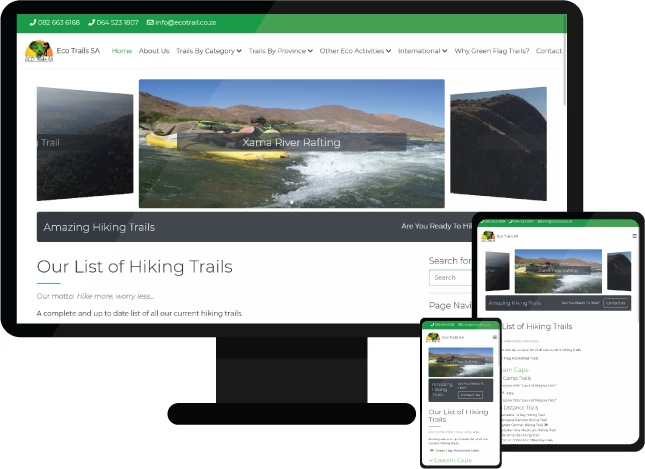The height and width of the screenshot is (469, 645).
Task: Click the Eco Trails SA logo
Action: click(39, 51)
